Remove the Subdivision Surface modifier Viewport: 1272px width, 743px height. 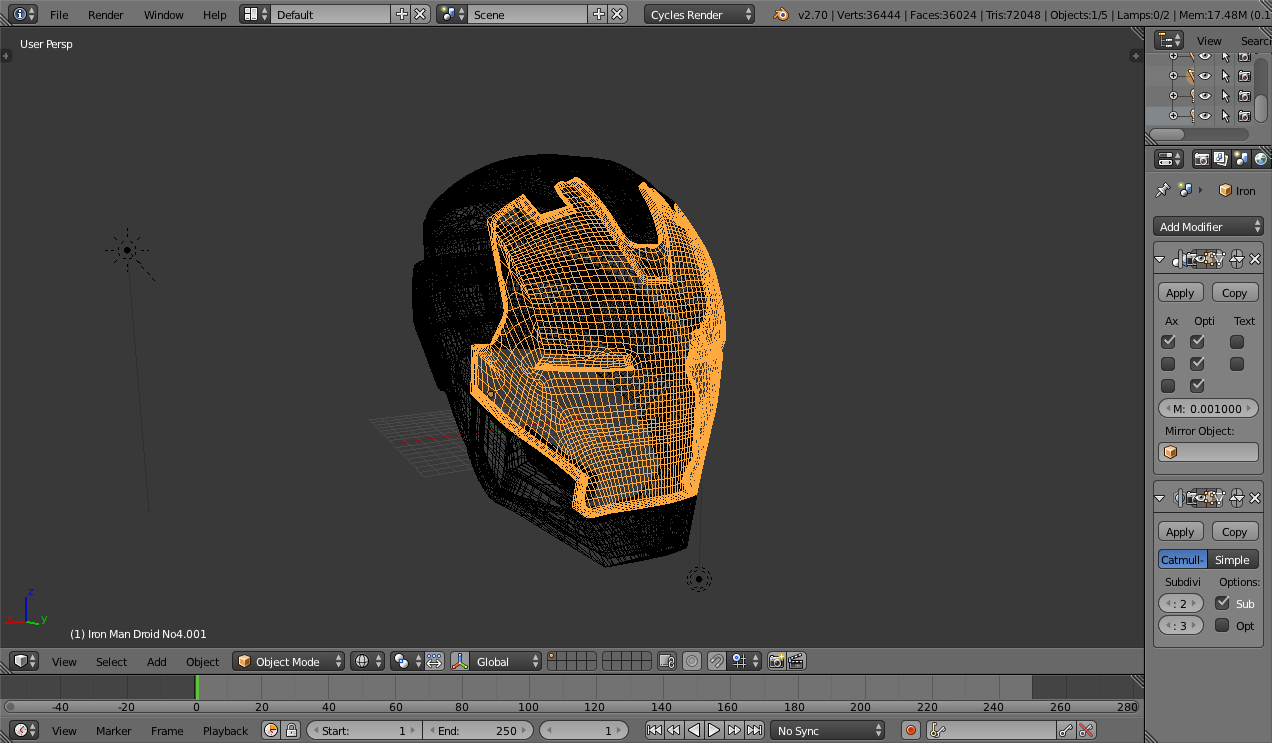tap(1255, 498)
